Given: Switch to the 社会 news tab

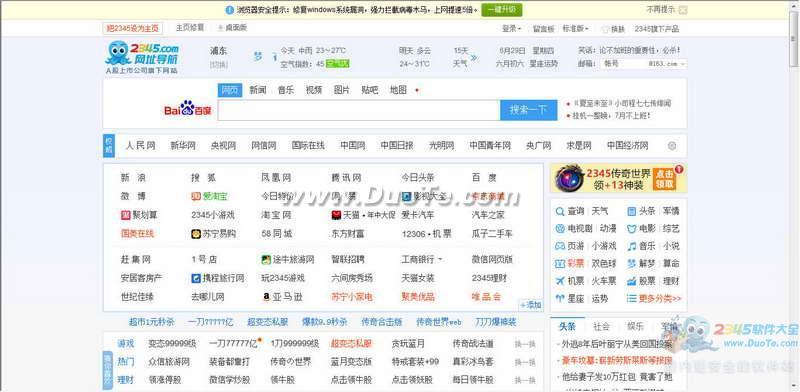Looking at the screenshot, I should tap(601, 327).
